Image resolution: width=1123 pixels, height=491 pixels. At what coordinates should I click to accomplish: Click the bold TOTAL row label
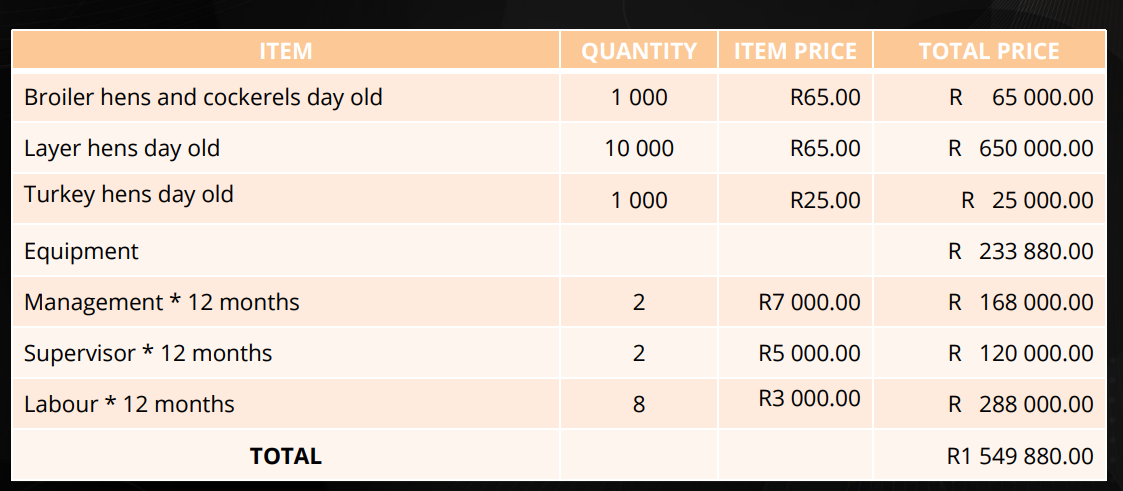point(286,456)
